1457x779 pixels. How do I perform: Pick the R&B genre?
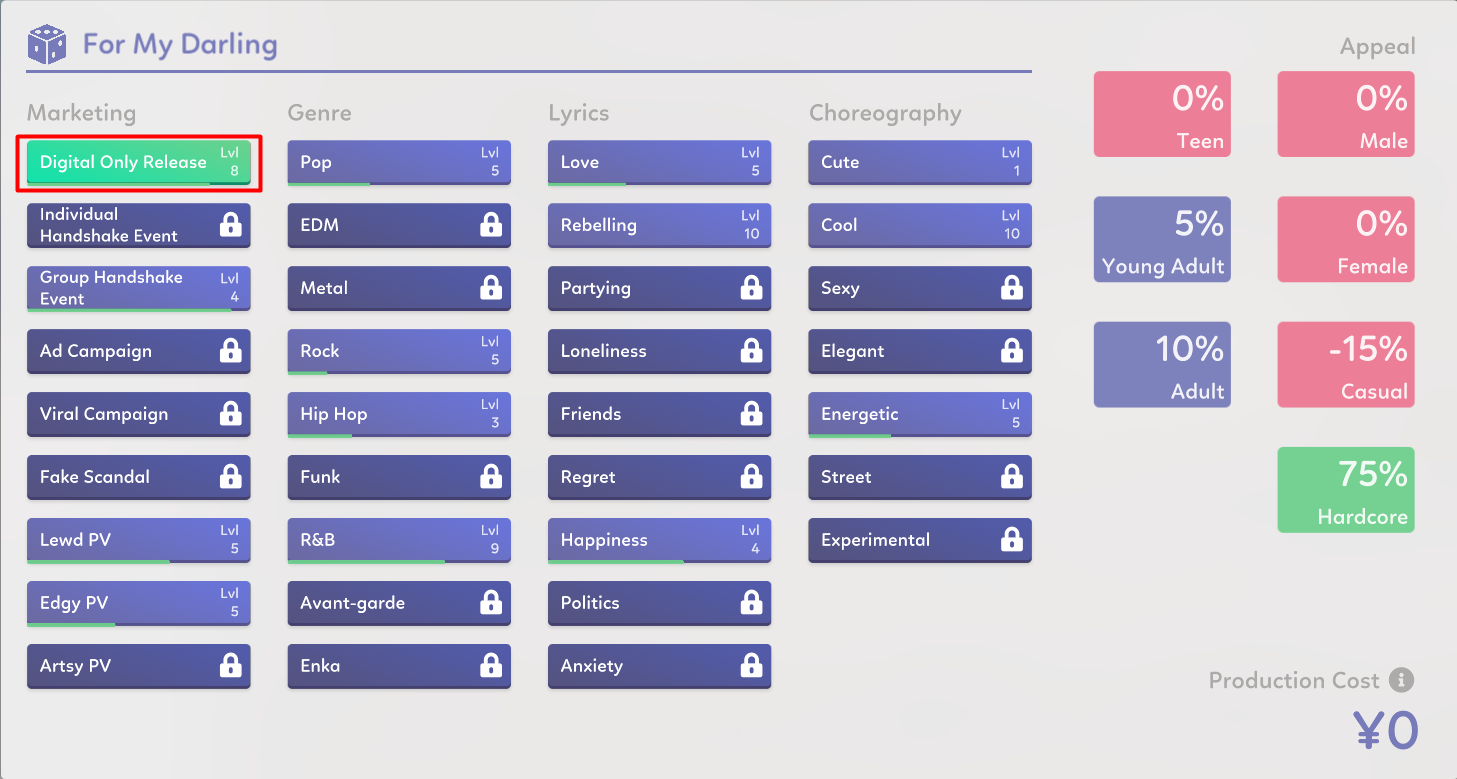pyautogui.click(x=398, y=540)
